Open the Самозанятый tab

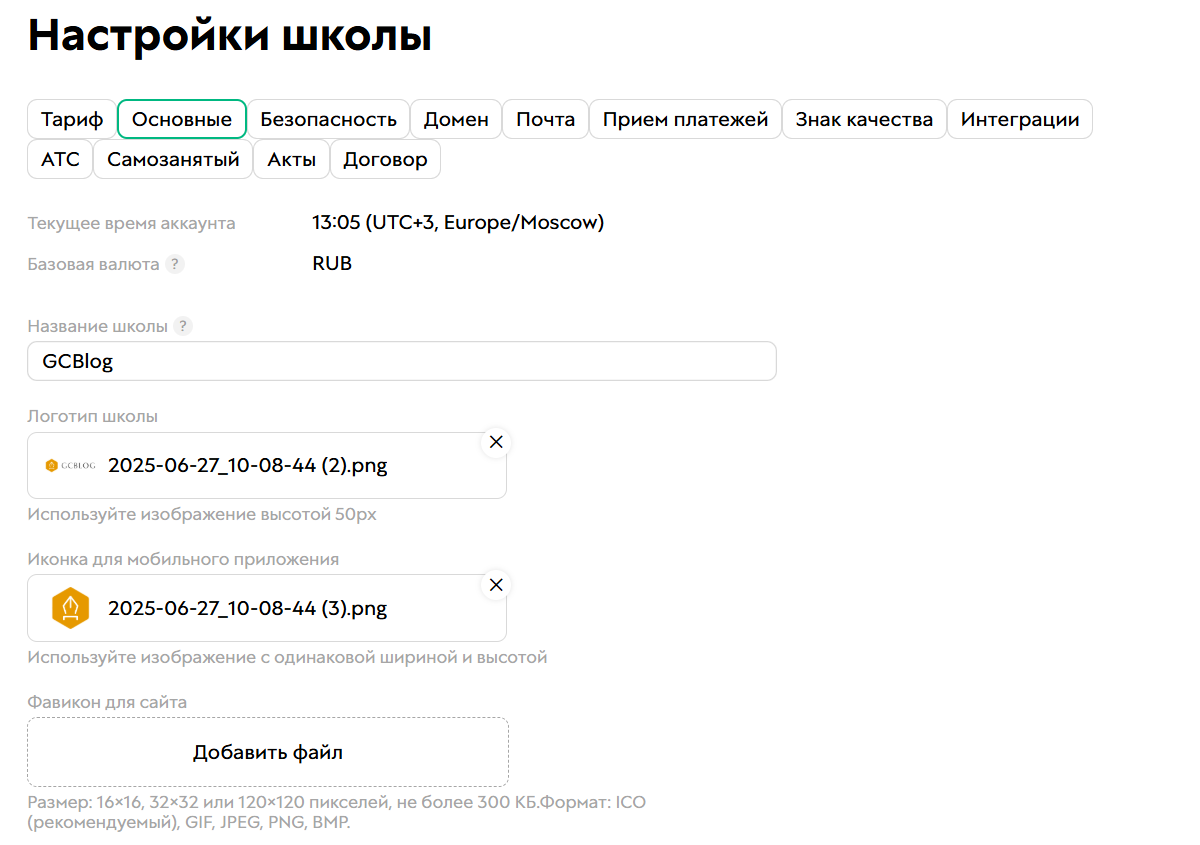pyautogui.click(x=173, y=159)
